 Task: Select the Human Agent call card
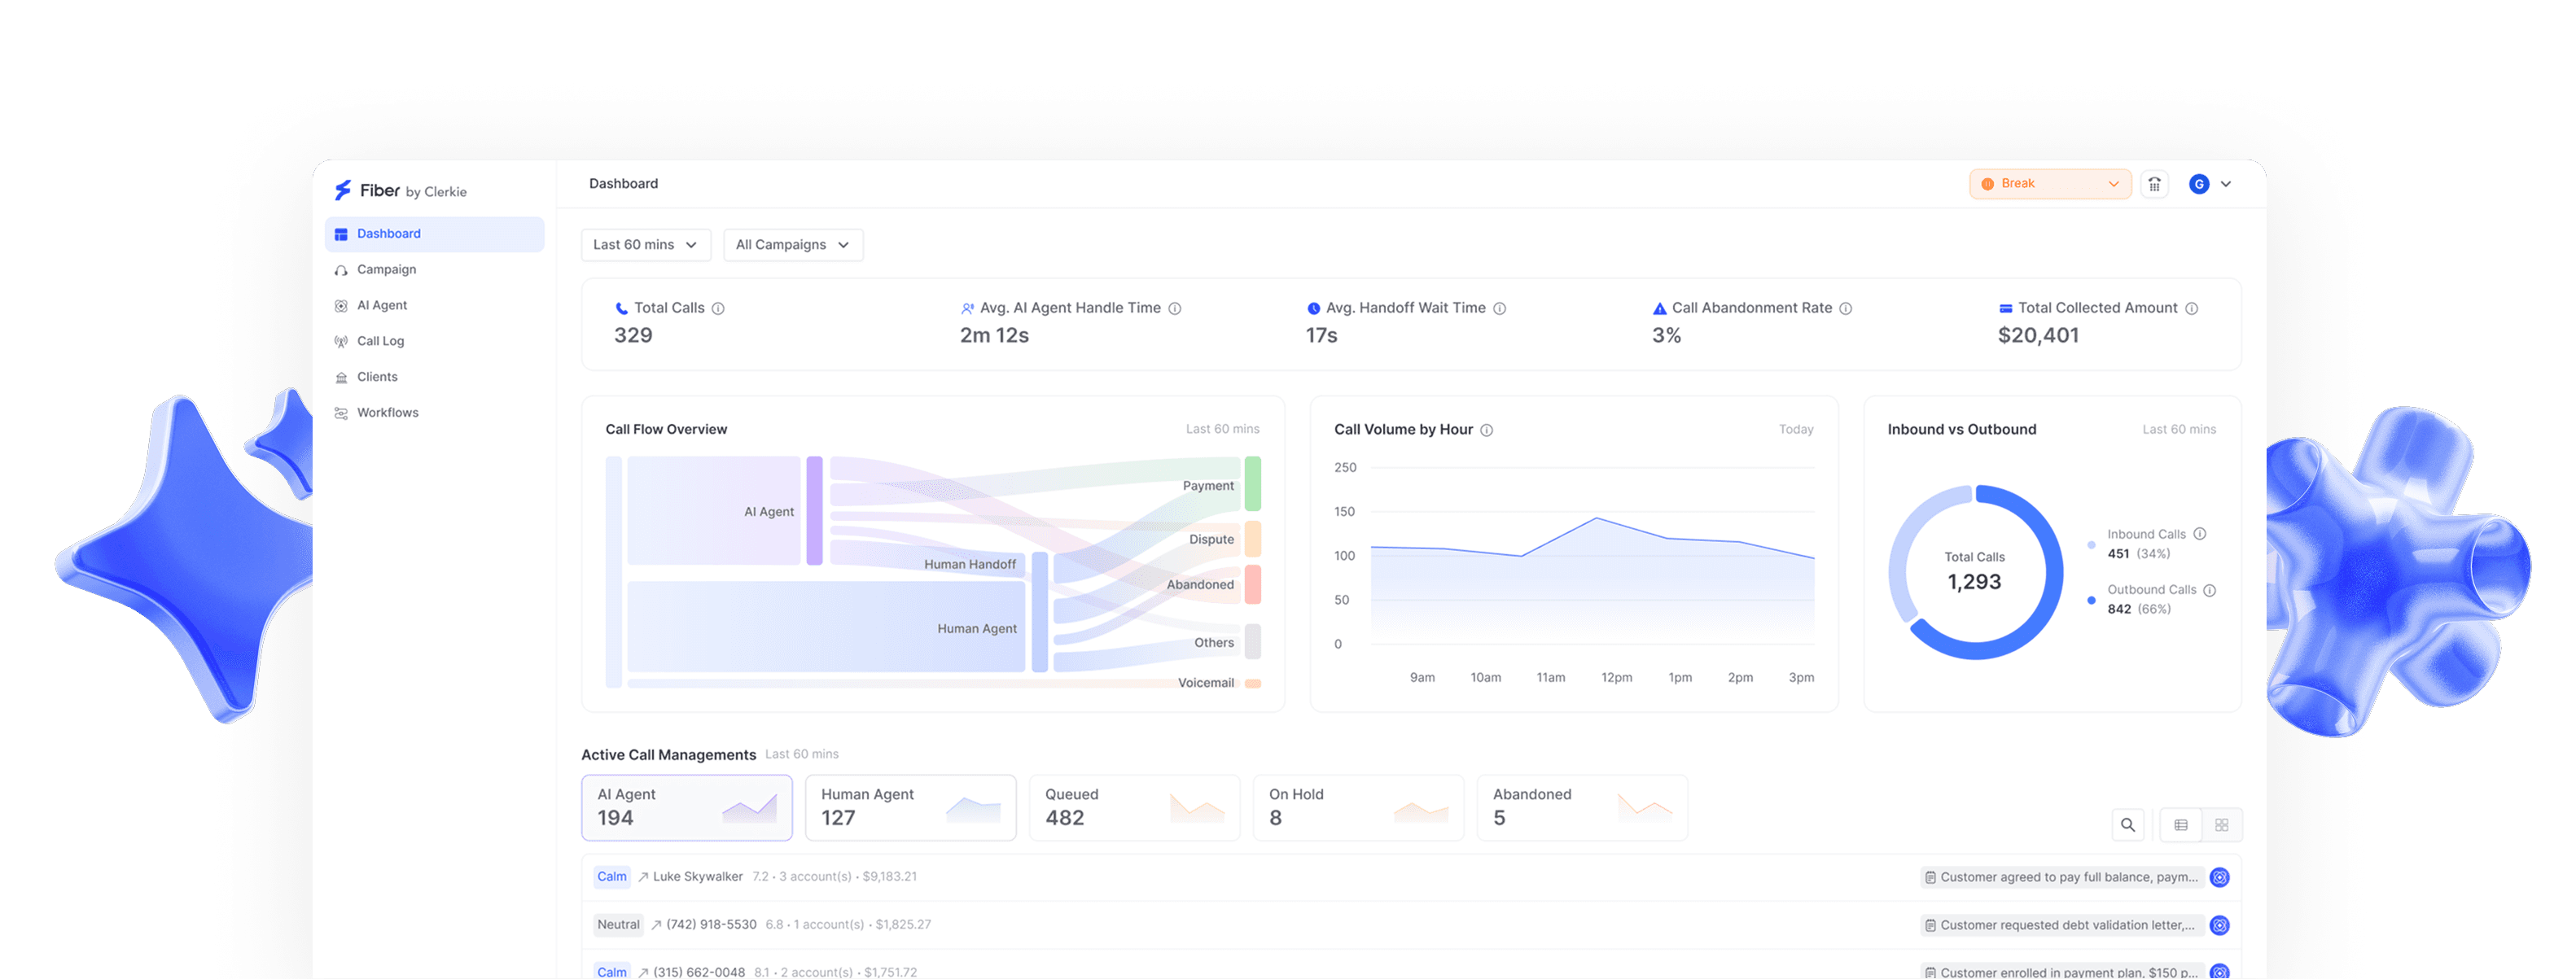[910, 807]
